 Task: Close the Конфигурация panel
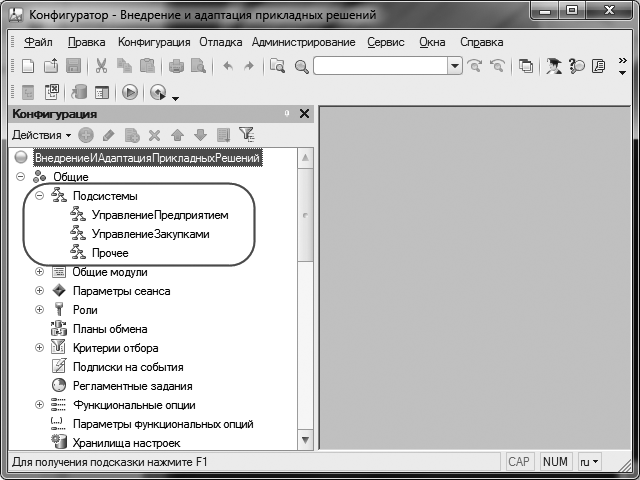(304, 114)
